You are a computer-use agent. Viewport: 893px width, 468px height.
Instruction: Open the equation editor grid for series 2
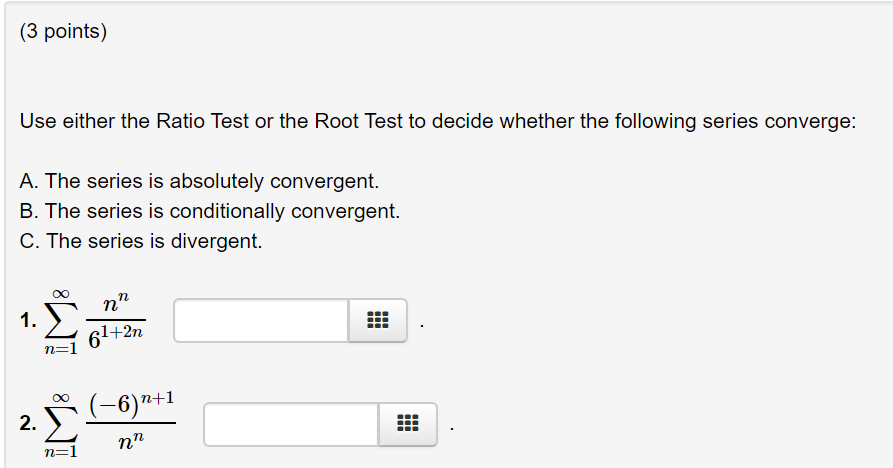click(408, 424)
